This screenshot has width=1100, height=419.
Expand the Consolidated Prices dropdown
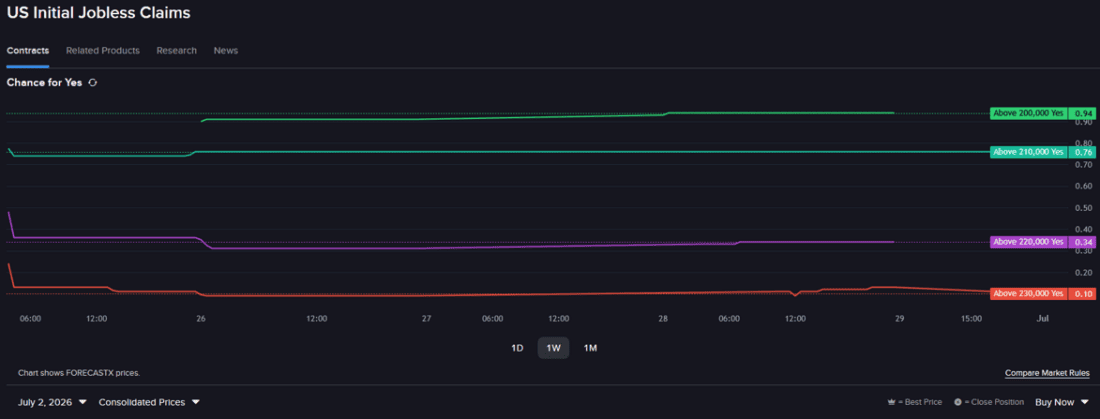(149, 402)
